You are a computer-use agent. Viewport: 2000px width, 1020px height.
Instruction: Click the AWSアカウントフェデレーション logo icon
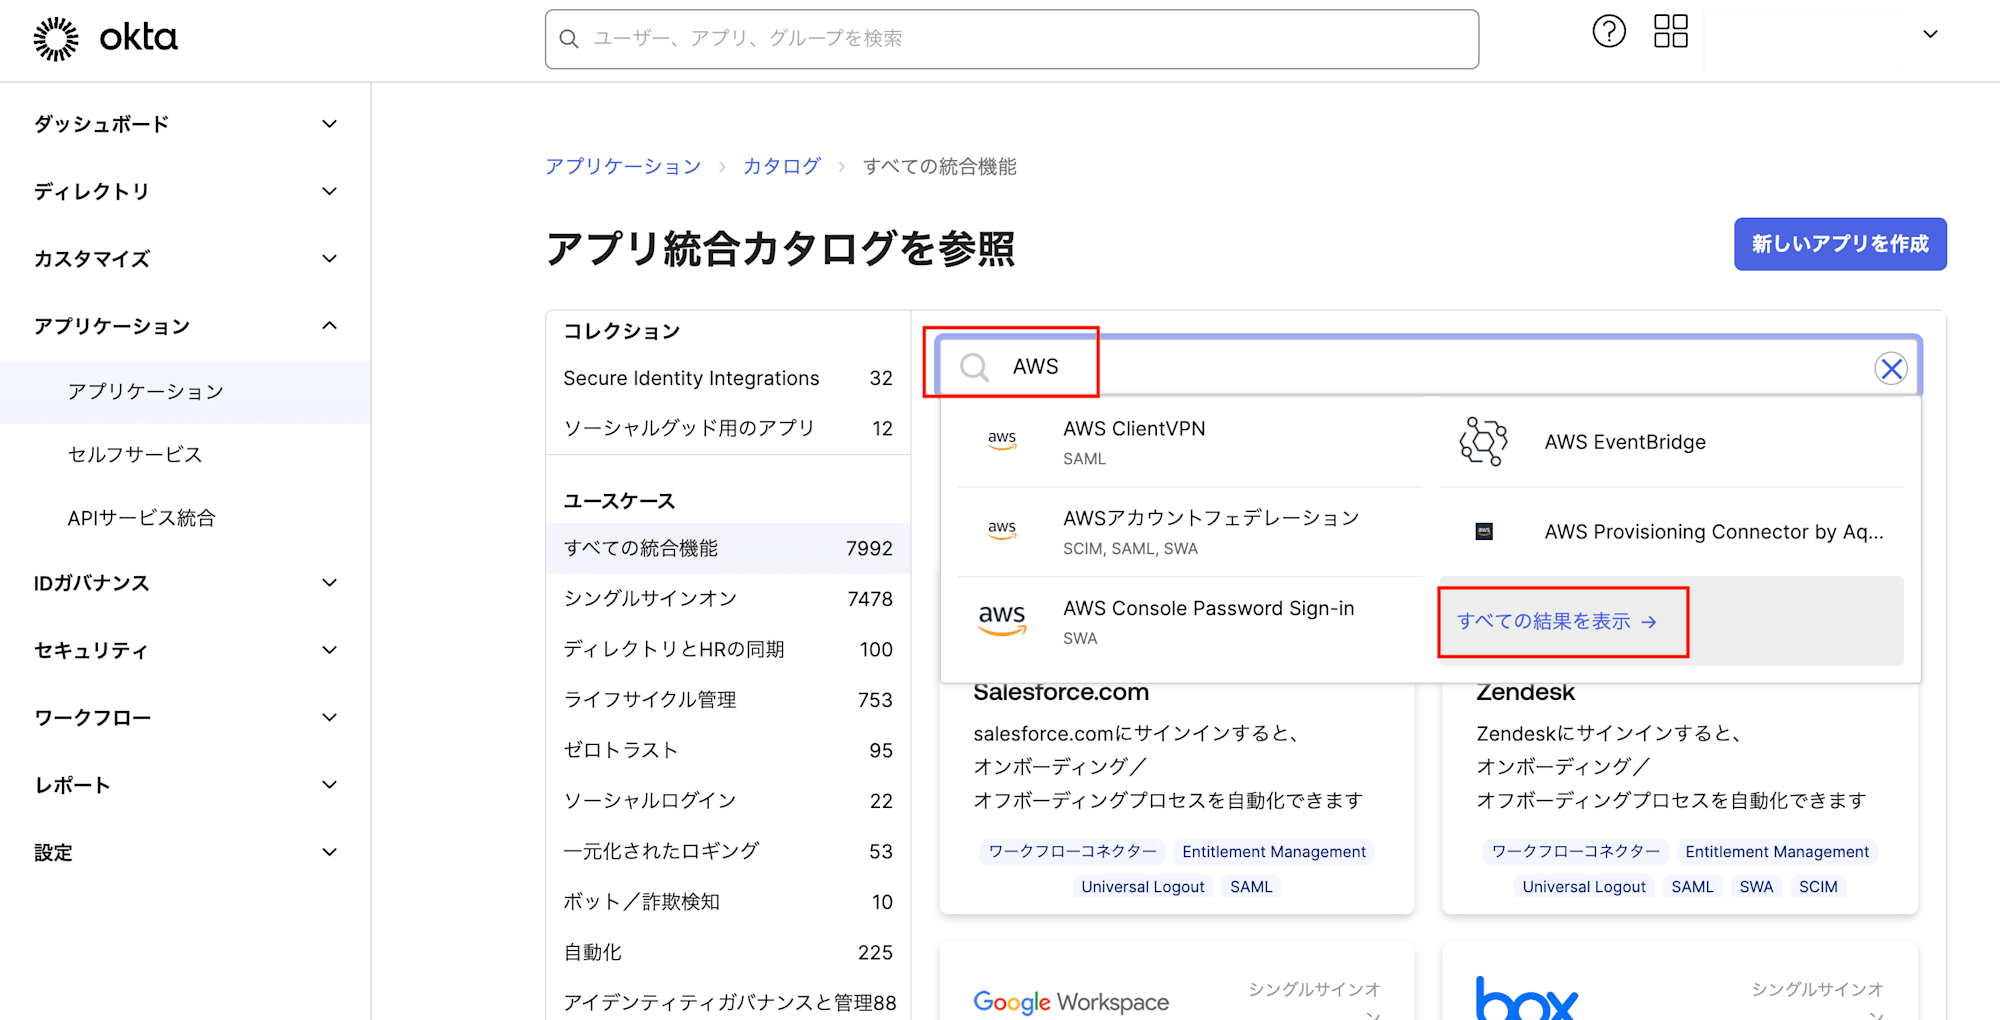coord(1002,530)
